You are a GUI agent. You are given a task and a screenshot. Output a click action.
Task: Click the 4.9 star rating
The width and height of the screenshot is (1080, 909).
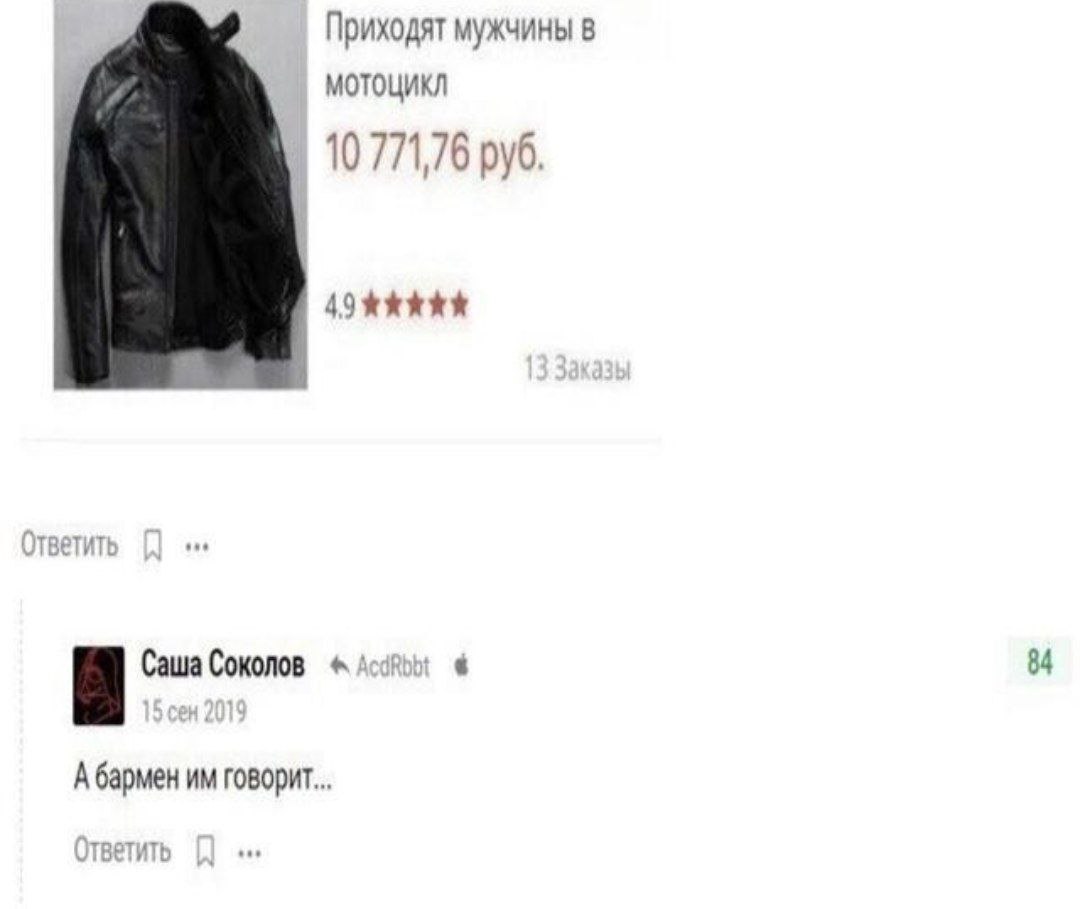397,304
